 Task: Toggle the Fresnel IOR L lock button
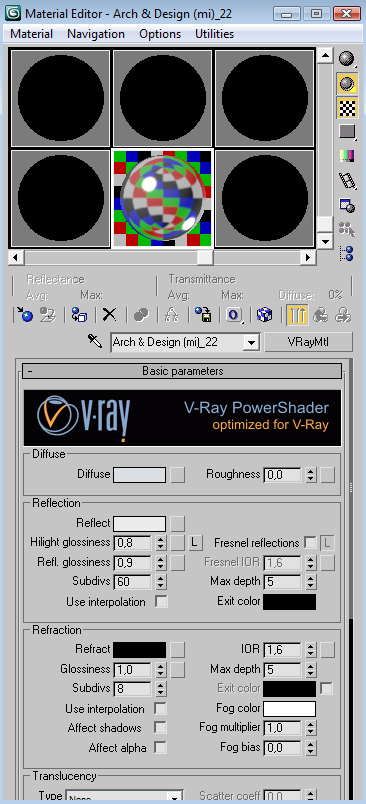click(x=328, y=542)
